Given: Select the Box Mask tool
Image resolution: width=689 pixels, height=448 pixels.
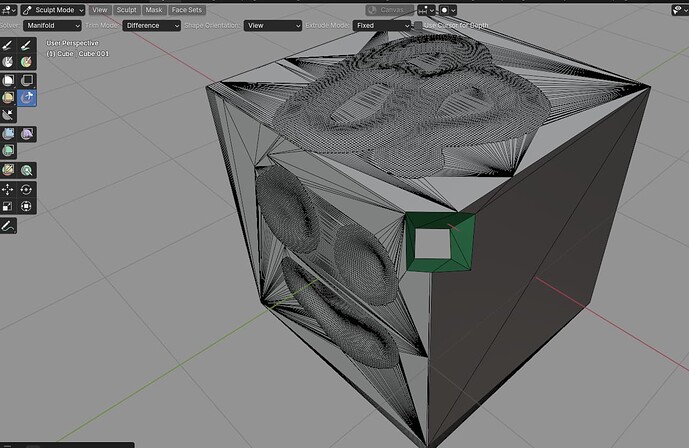Looking at the screenshot, I should pyautogui.click(x=8, y=80).
